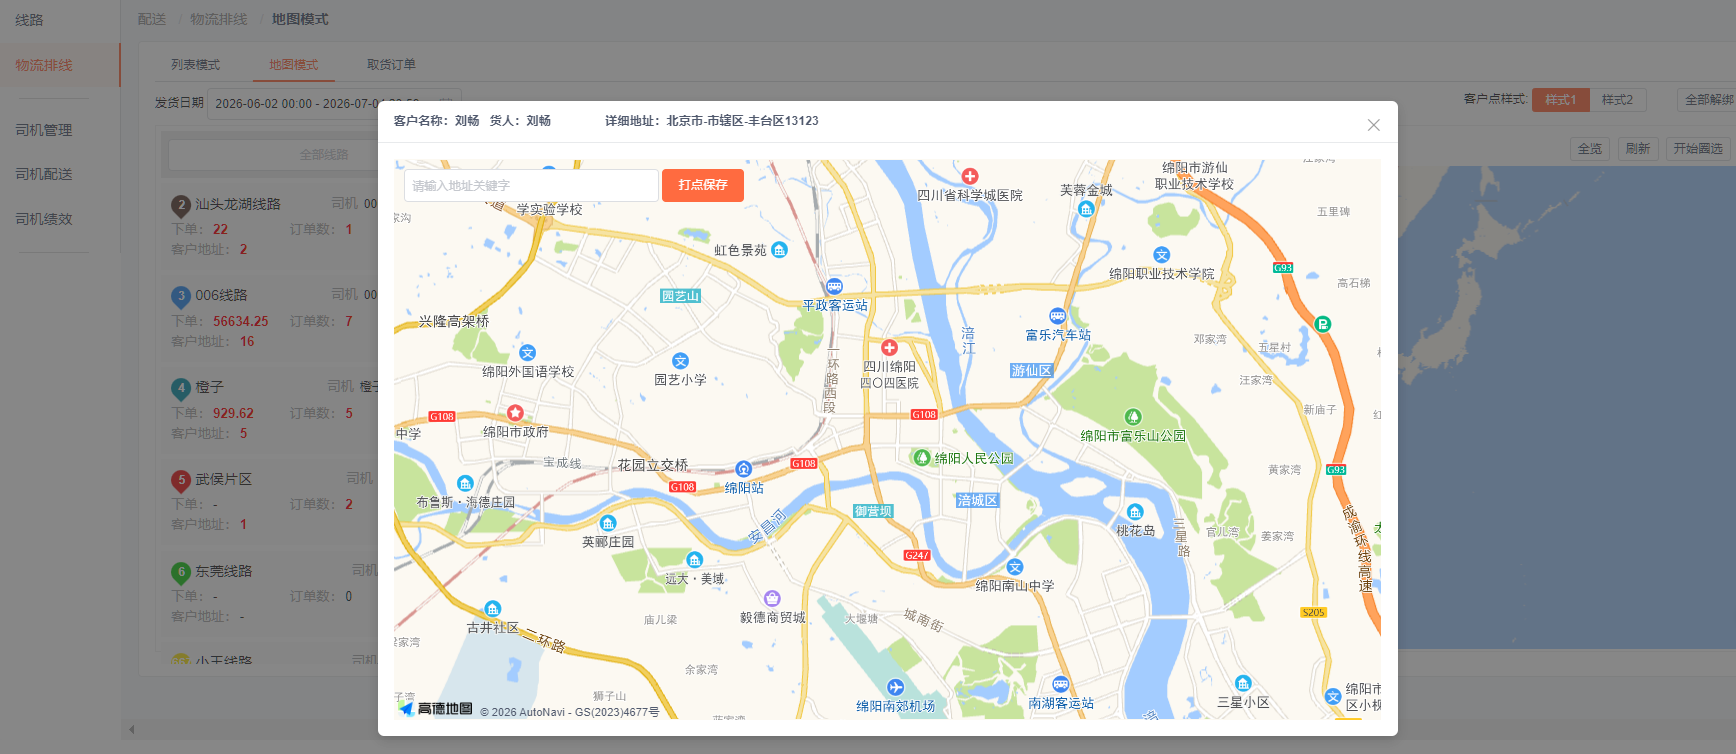The width and height of the screenshot is (1736, 754).
Task: Click the 绵阳南山中学 school icon
Action: click(1015, 567)
